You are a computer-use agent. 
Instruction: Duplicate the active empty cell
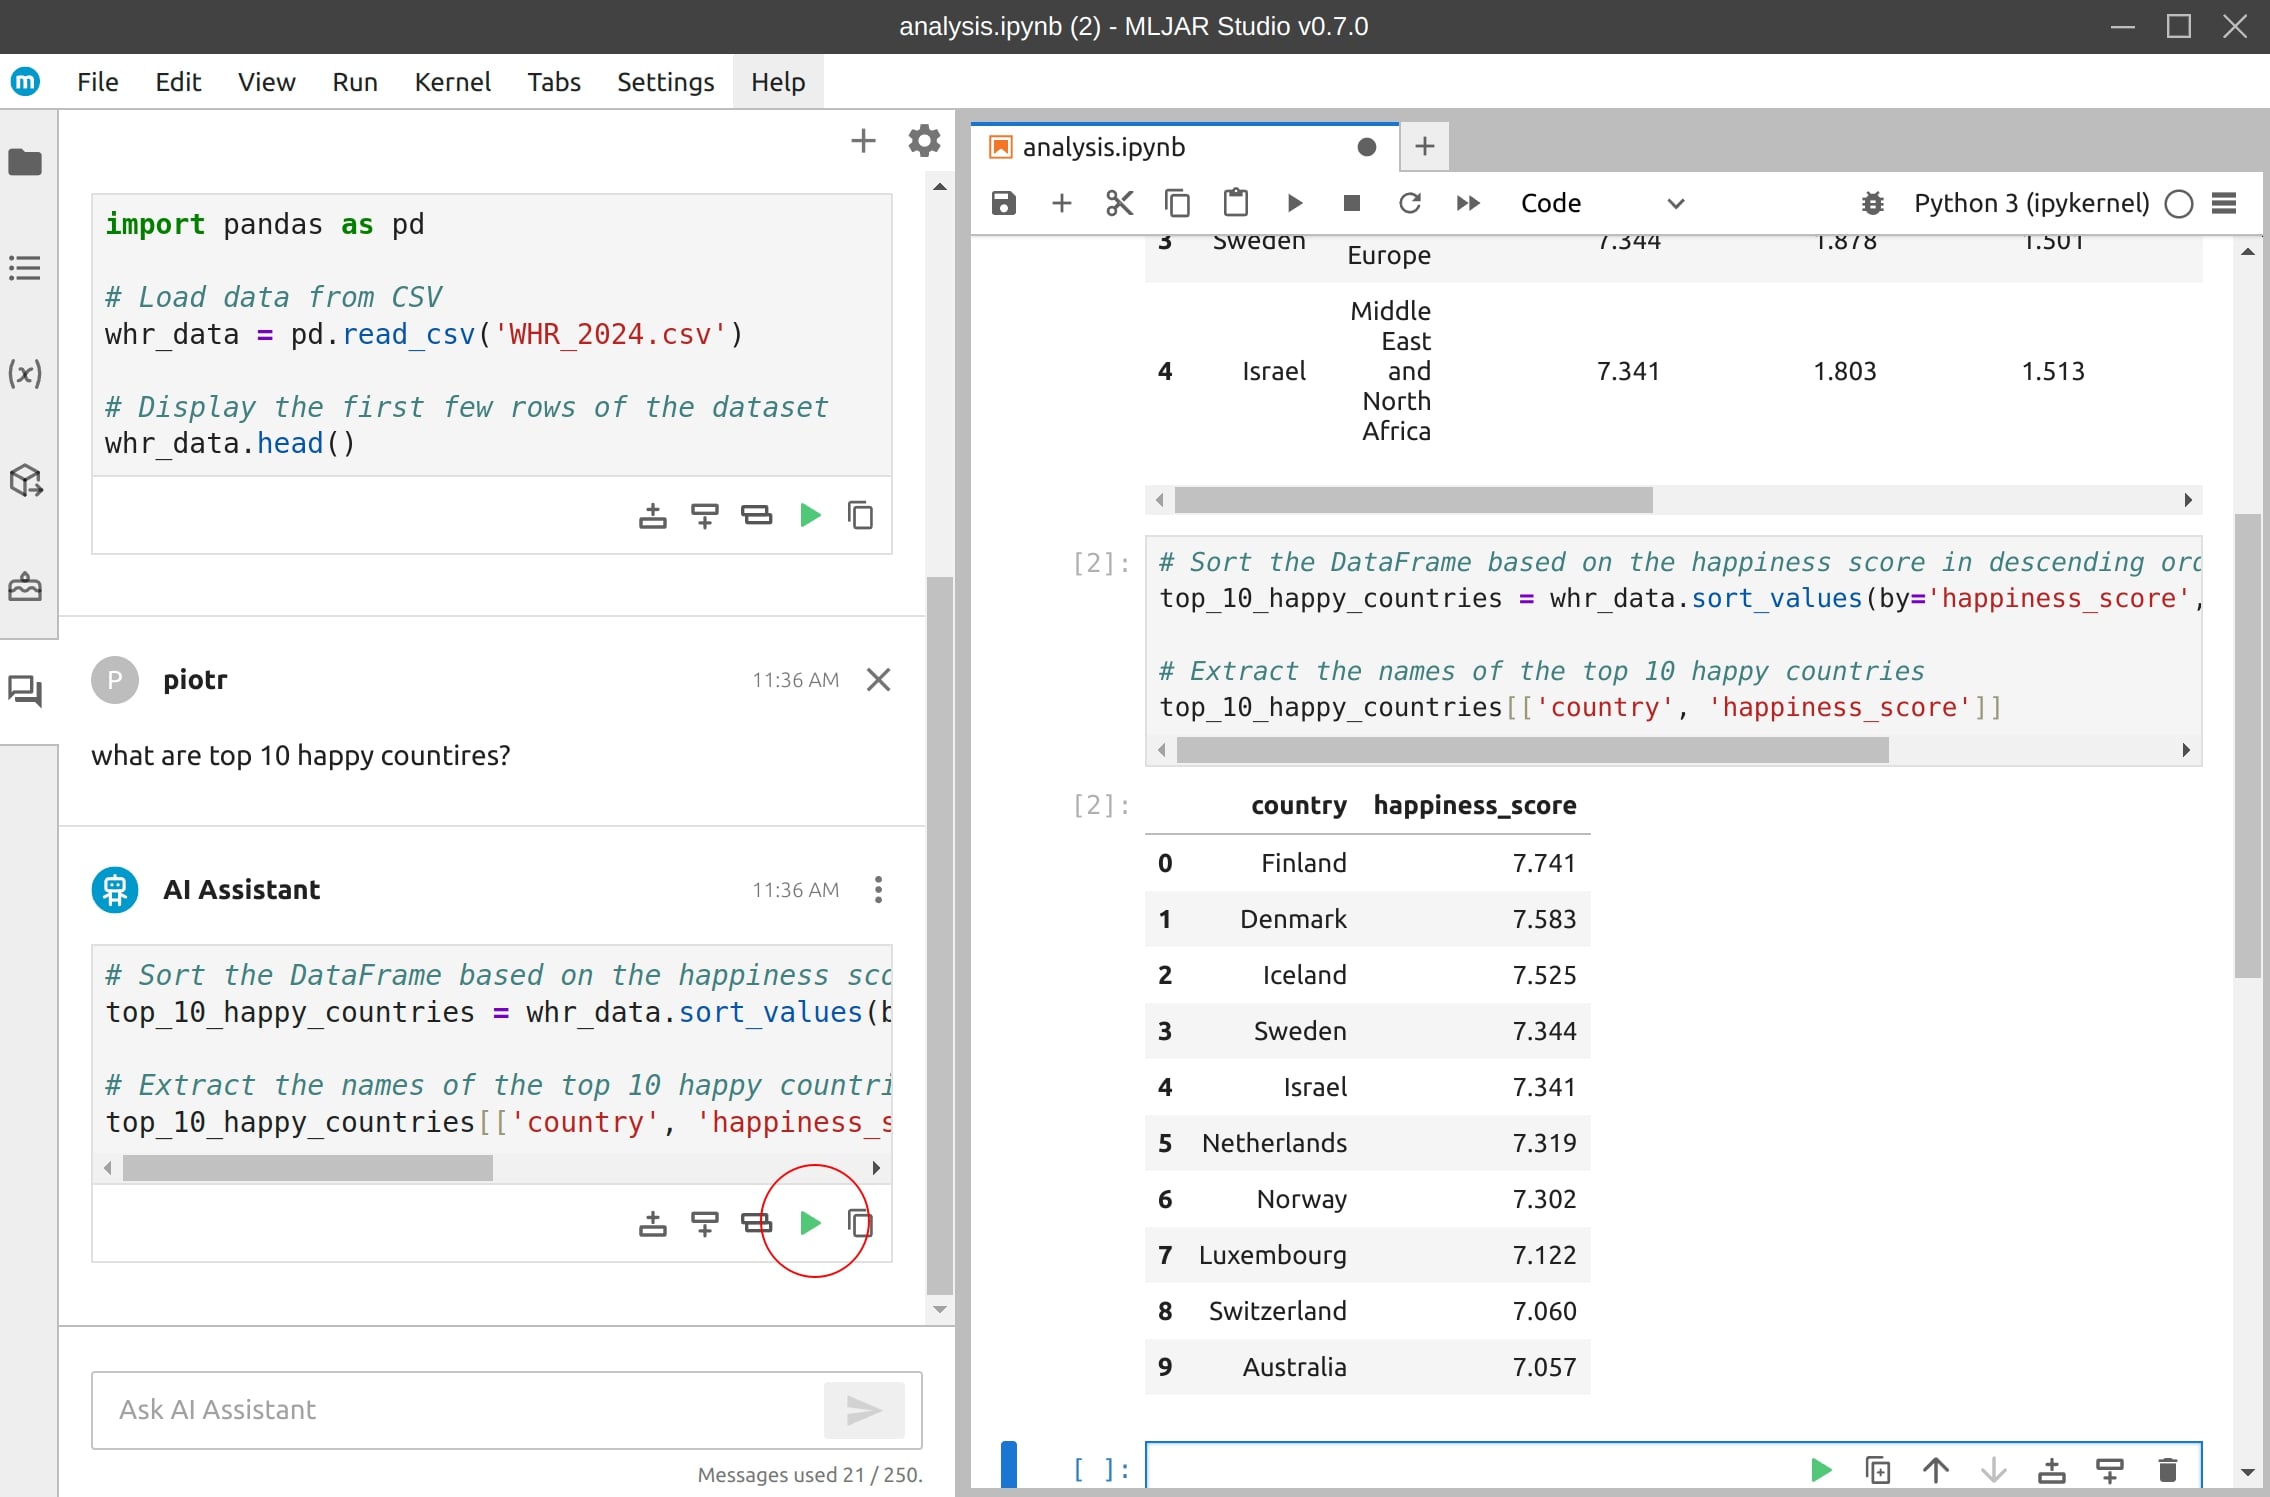(1878, 1469)
